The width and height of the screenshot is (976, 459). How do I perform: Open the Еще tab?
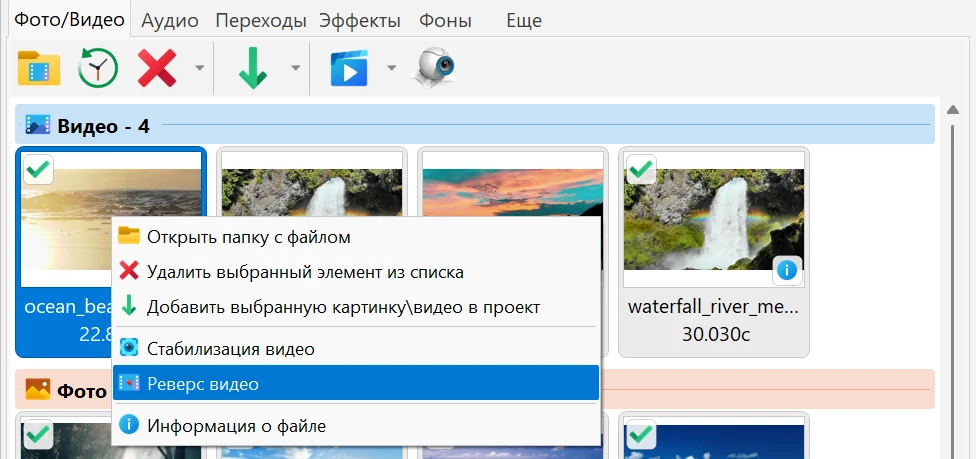pyautogui.click(x=524, y=21)
